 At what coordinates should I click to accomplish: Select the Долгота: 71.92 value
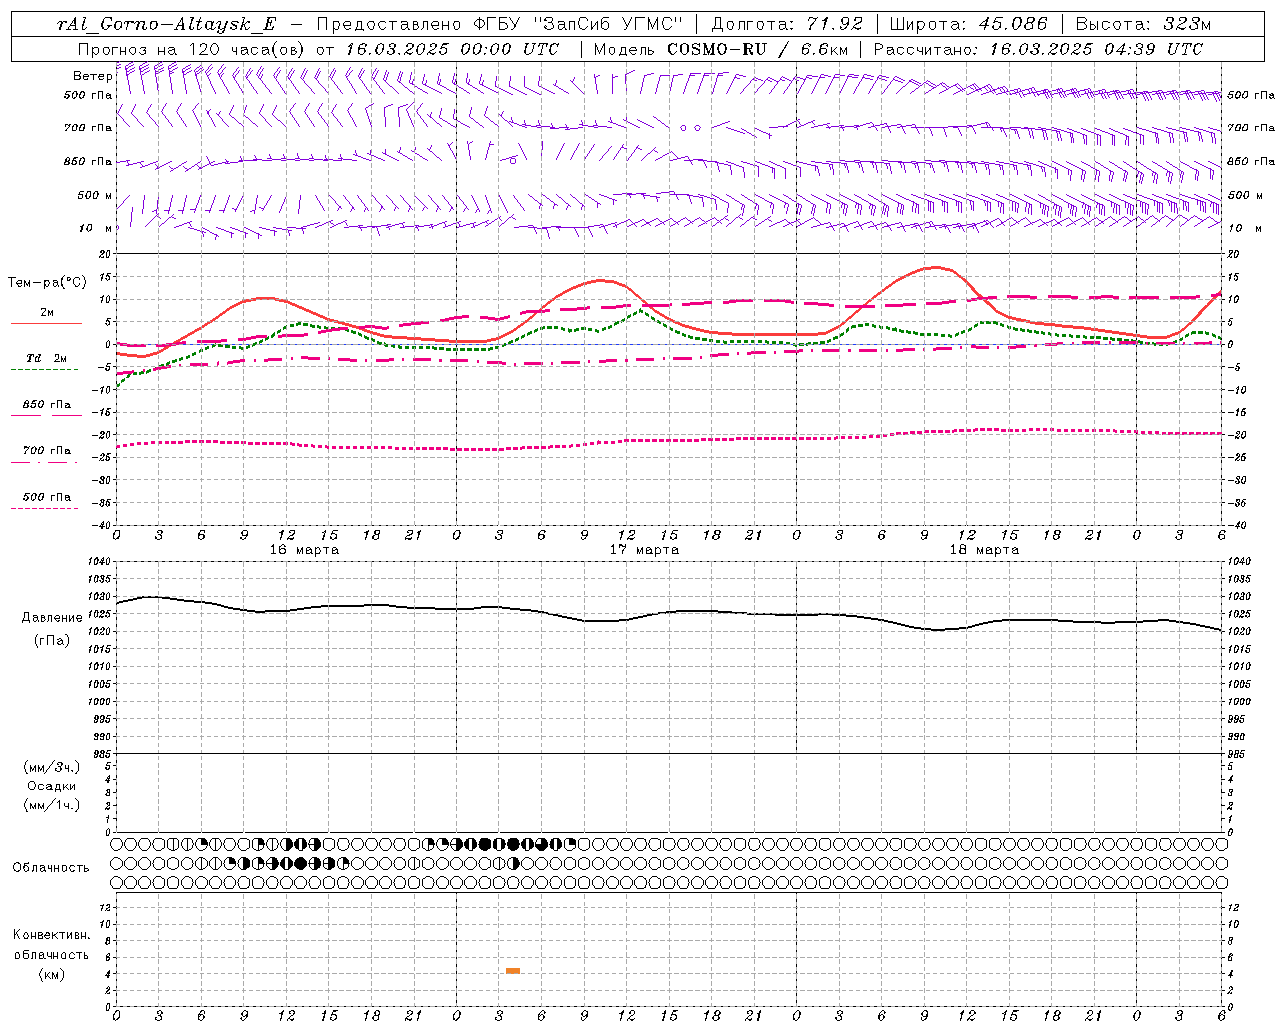(x=787, y=24)
